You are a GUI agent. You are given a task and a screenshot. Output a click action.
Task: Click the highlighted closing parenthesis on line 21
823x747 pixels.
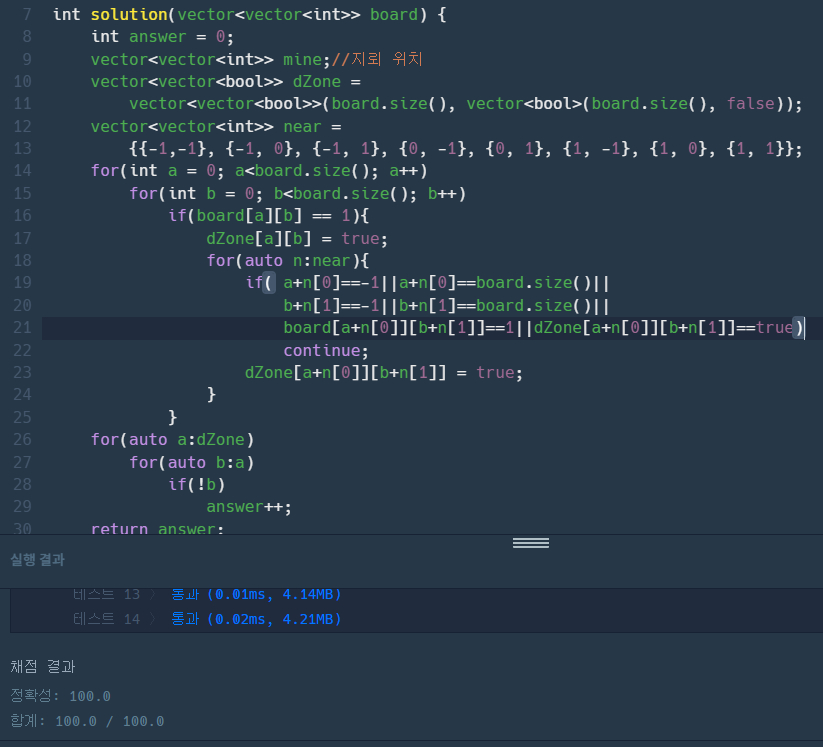pos(798,327)
